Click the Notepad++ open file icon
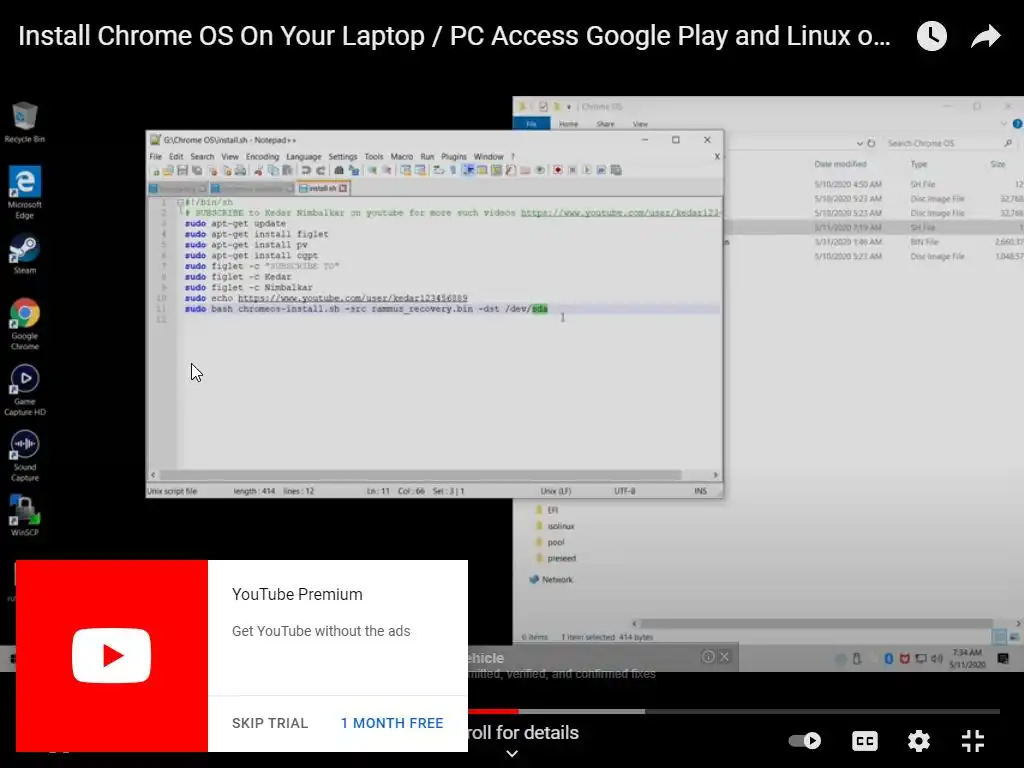Image resolution: width=1024 pixels, height=768 pixels. point(168,170)
